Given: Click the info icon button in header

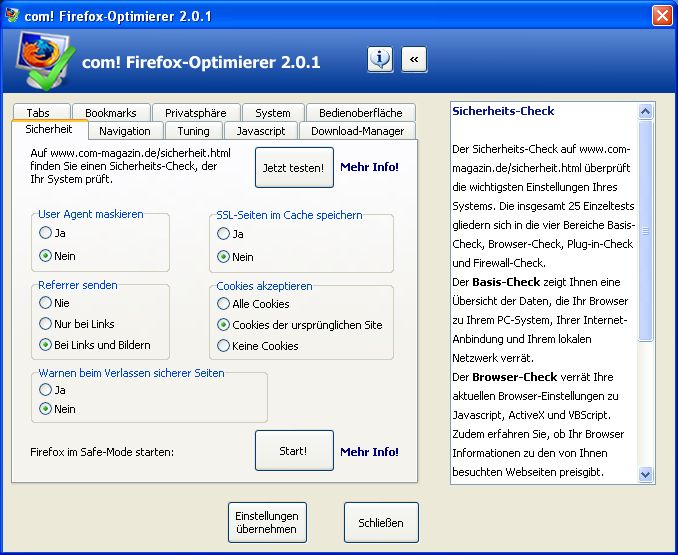Looking at the screenshot, I should tap(380, 60).
